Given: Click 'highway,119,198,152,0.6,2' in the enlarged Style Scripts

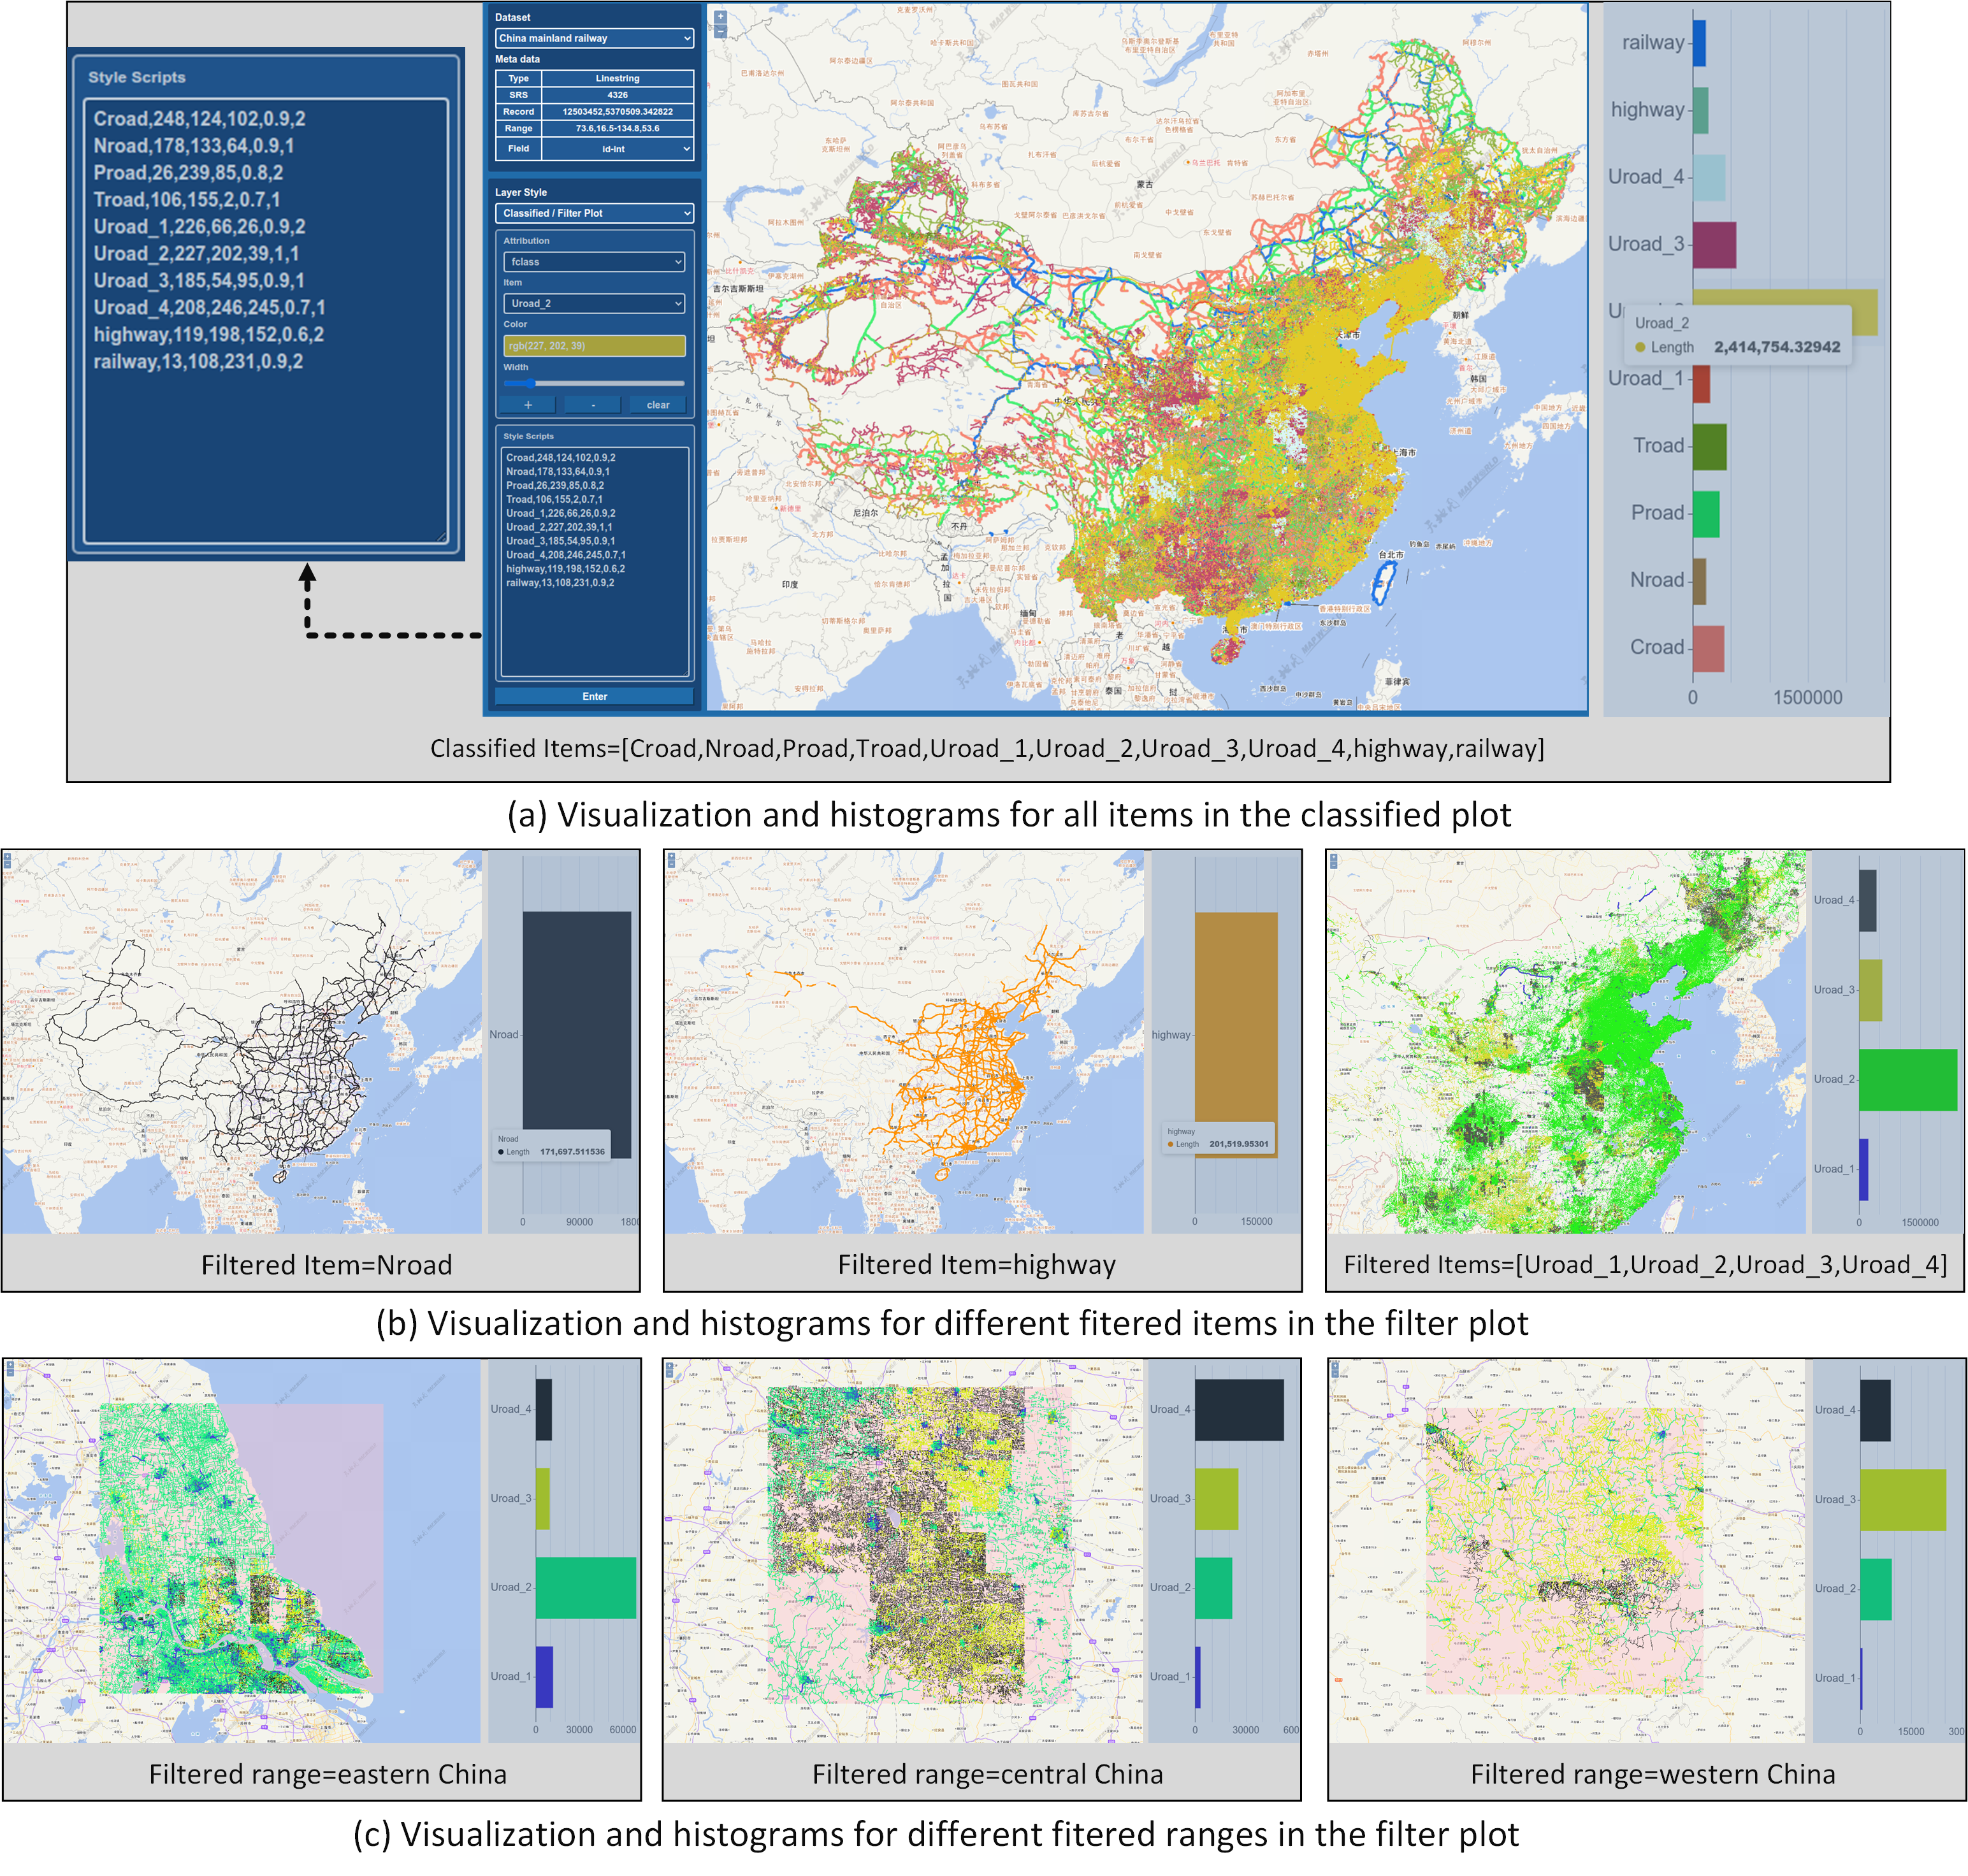Looking at the screenshot, I should (x=209, y=335).
